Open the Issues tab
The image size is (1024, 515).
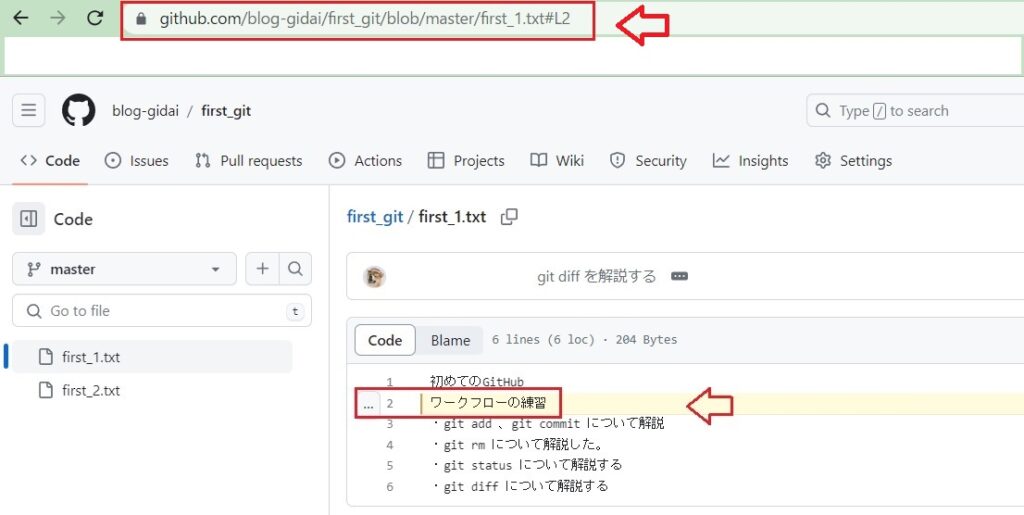(137, 161)
